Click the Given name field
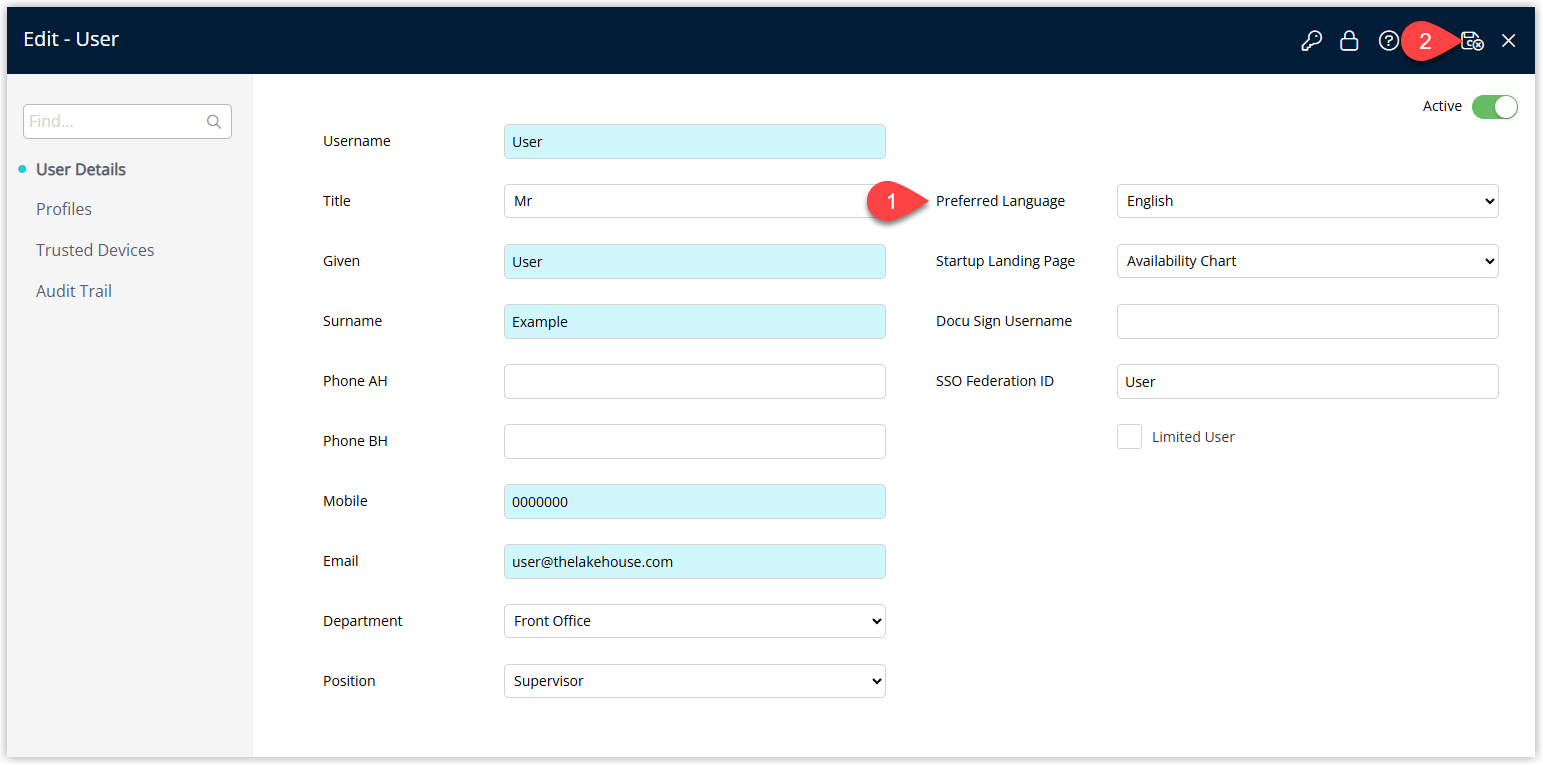 click(x=694, y=261)
